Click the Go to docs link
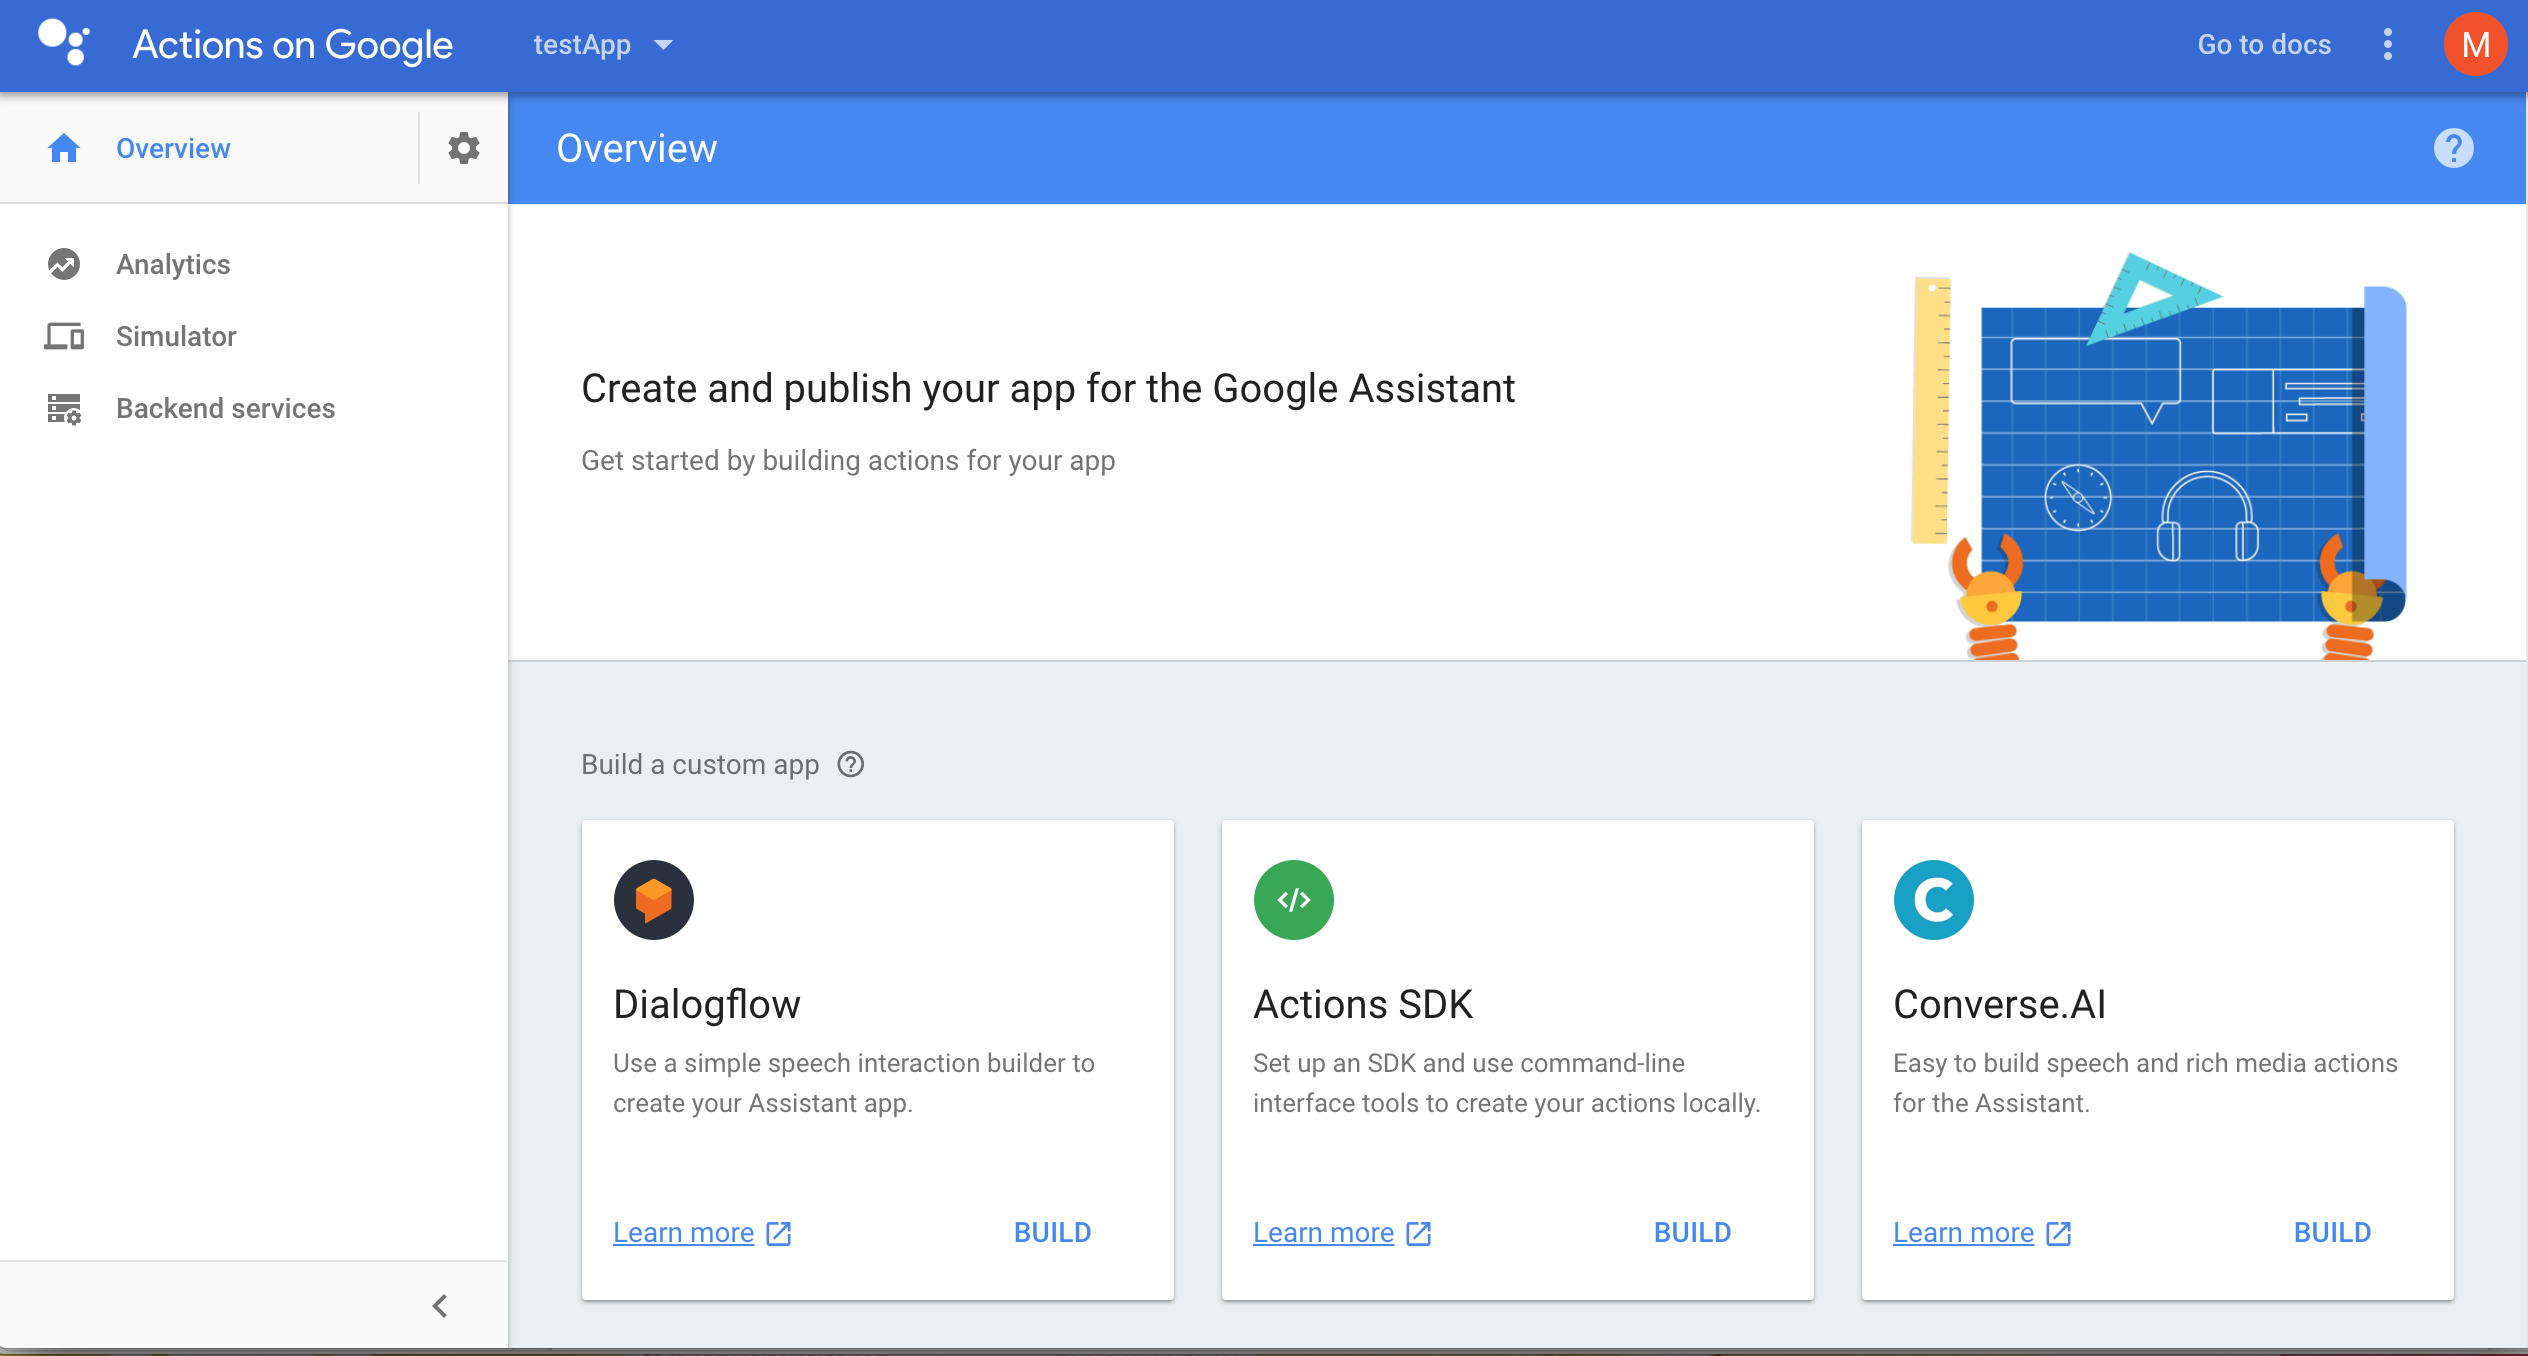 [x=2264, y=44]
